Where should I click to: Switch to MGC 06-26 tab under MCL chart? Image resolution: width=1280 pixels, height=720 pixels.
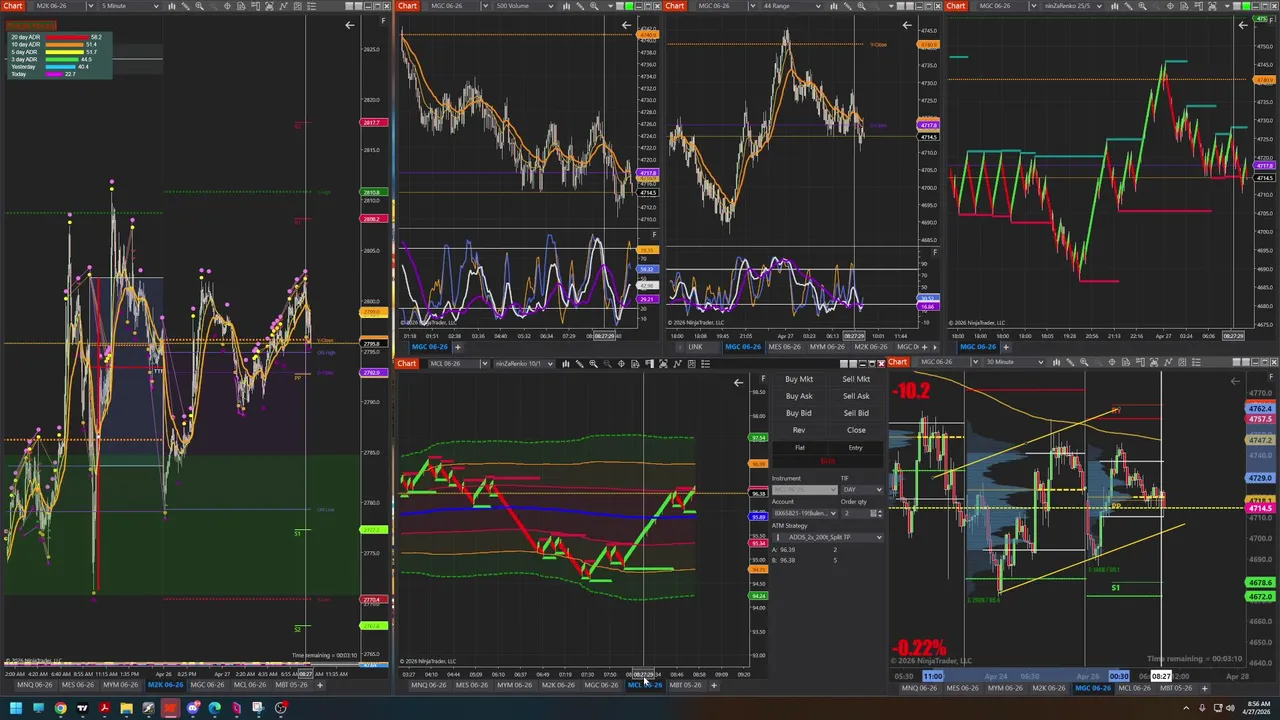pyautogui.click(x=600, y=685)
